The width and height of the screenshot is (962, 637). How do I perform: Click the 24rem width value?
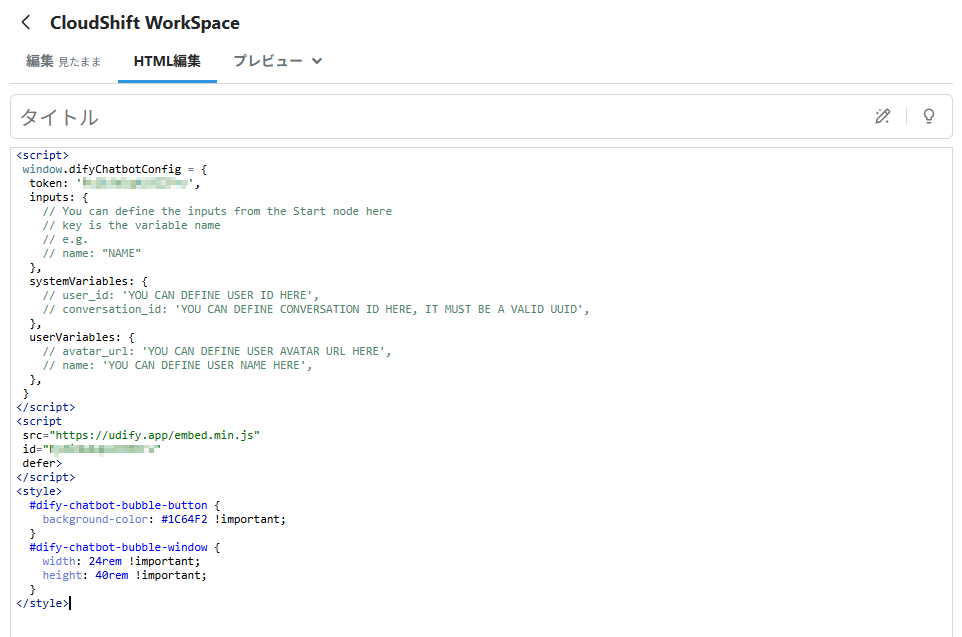click(x=105, y=561)
